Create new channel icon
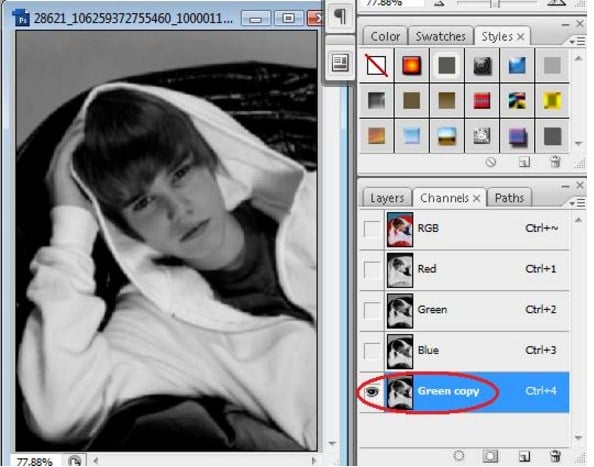The height and width of the screenshot is (467, 594). pyautogui.click(x=524, y=456)
